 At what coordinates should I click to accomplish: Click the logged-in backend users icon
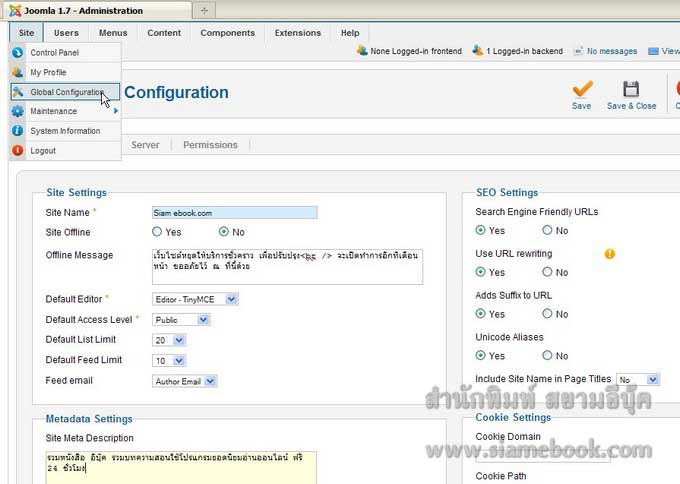tap(477, 50)
